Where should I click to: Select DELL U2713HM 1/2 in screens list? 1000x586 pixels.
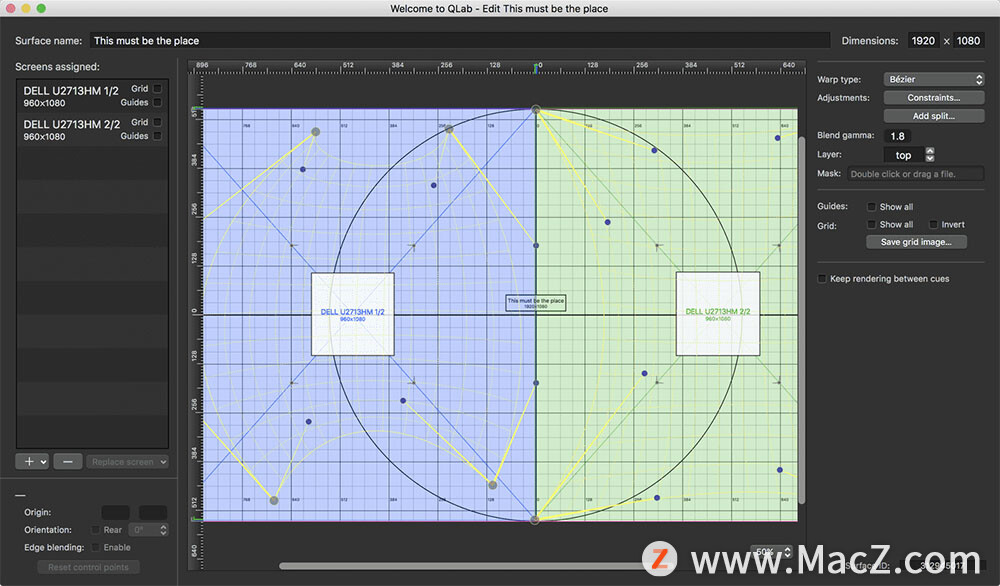pos(92,96)
